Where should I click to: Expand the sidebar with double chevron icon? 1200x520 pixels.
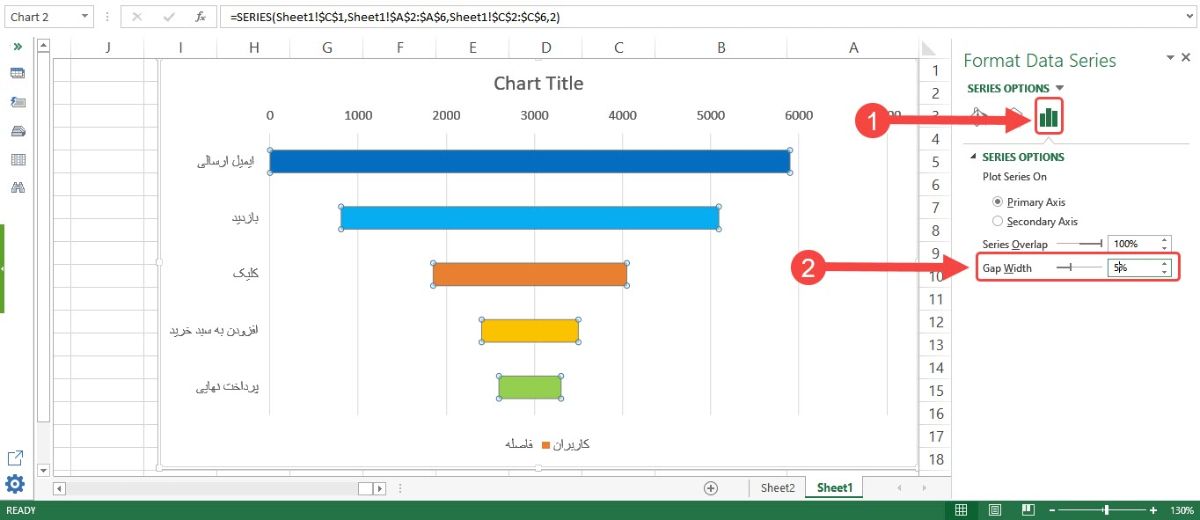[x=17, y=46]
